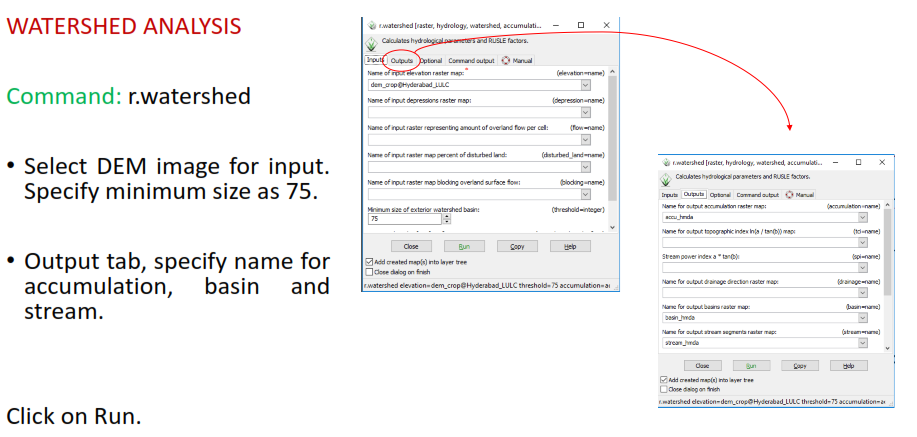Click the title bar icon of the left r.watershed window
917x437 pixels.
pos(370,24)
